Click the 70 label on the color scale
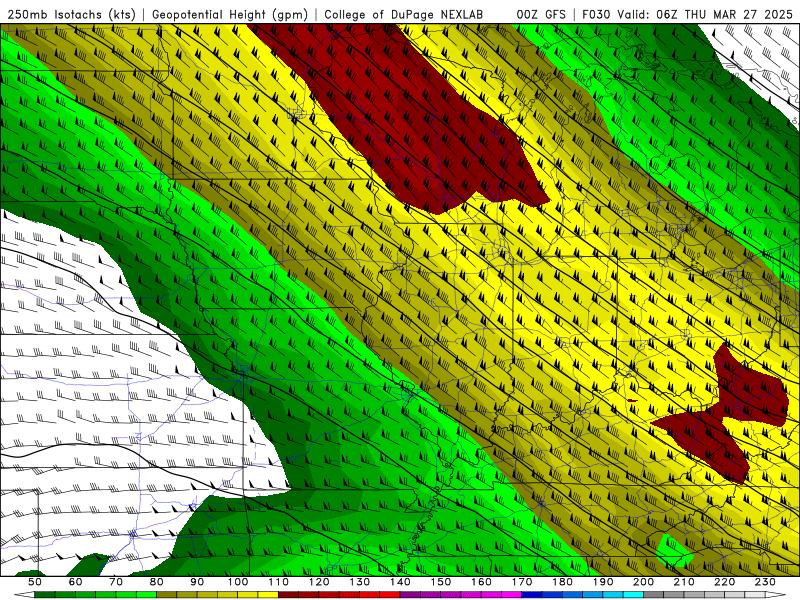Image resolution: width=800 pixels, height=600 pixels. point(116,582)
